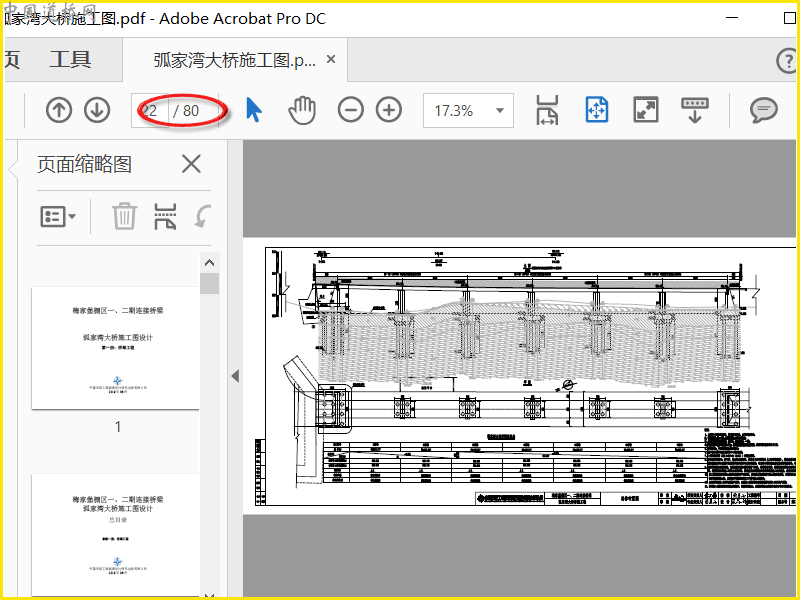
Task: Select the Hand pan tool
Action: [301, 110]
